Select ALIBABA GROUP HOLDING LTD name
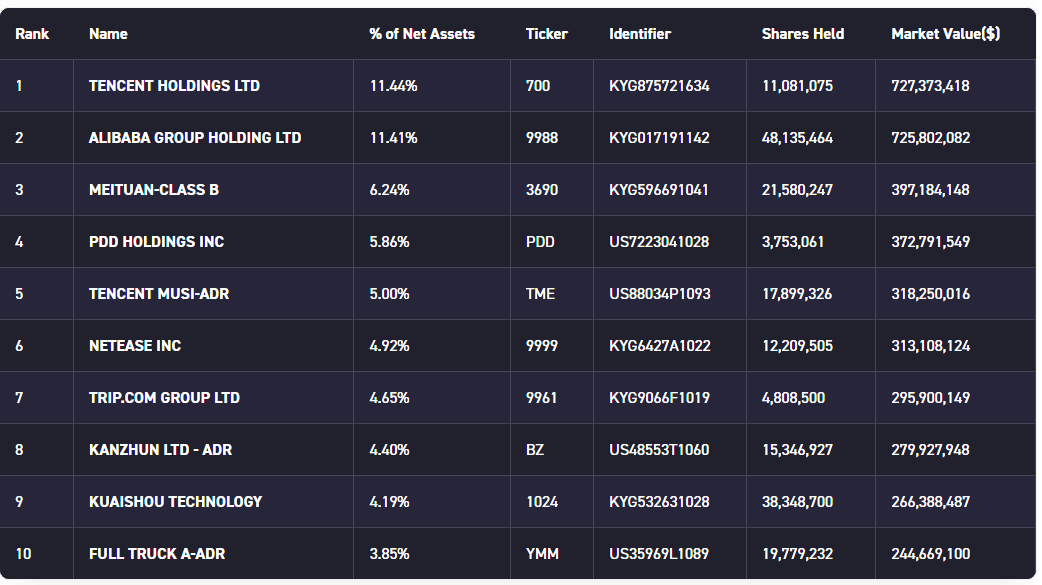The height and width of the screenshot is (585, 1042). [195, 138]
